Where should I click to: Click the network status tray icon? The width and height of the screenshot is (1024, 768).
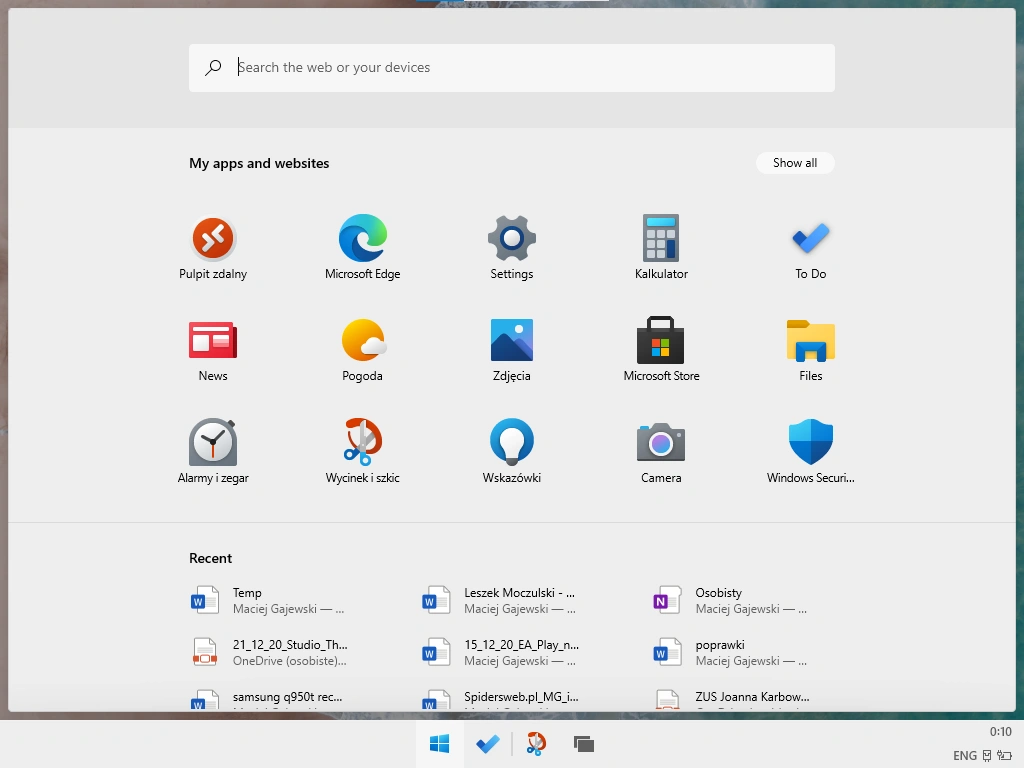click(x=987, y=756)
